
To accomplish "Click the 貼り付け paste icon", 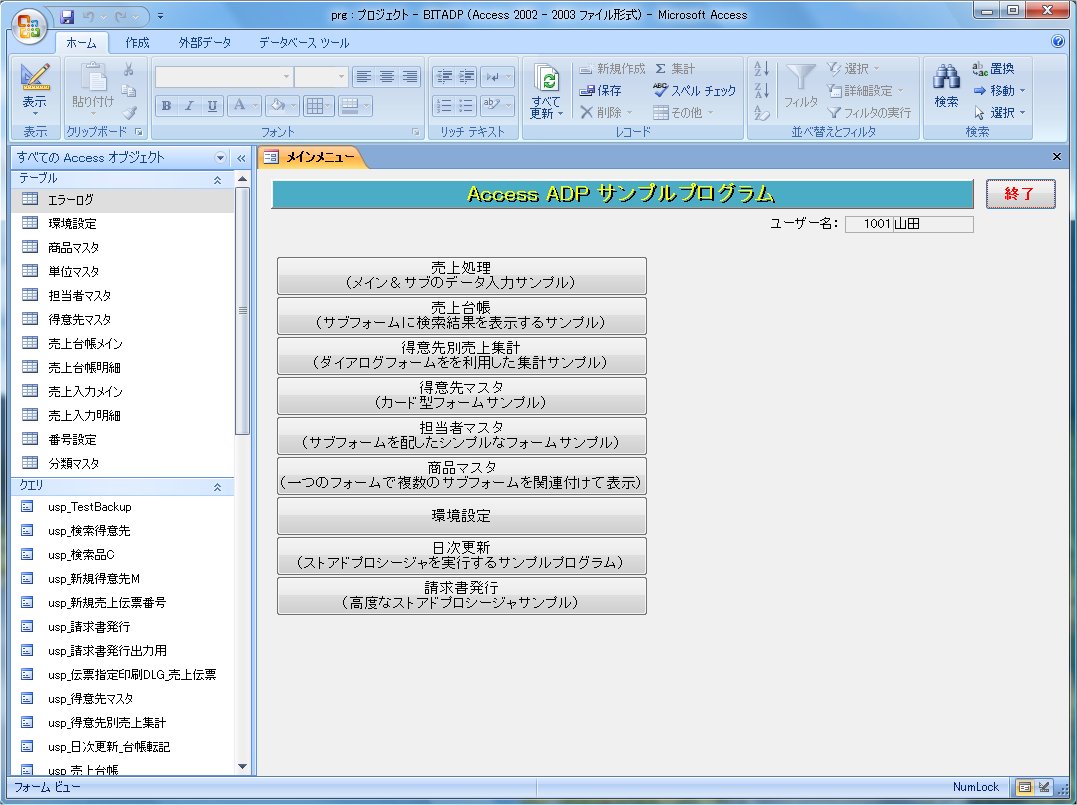I will pyautogui.click(x=93, y=77).
